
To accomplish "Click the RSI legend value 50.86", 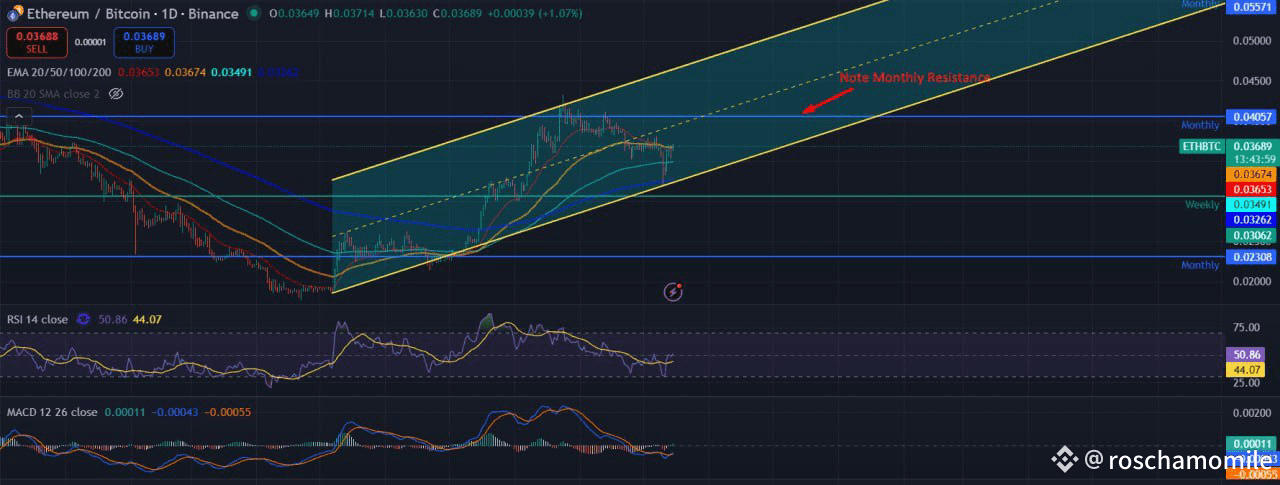I will (115, 319).
